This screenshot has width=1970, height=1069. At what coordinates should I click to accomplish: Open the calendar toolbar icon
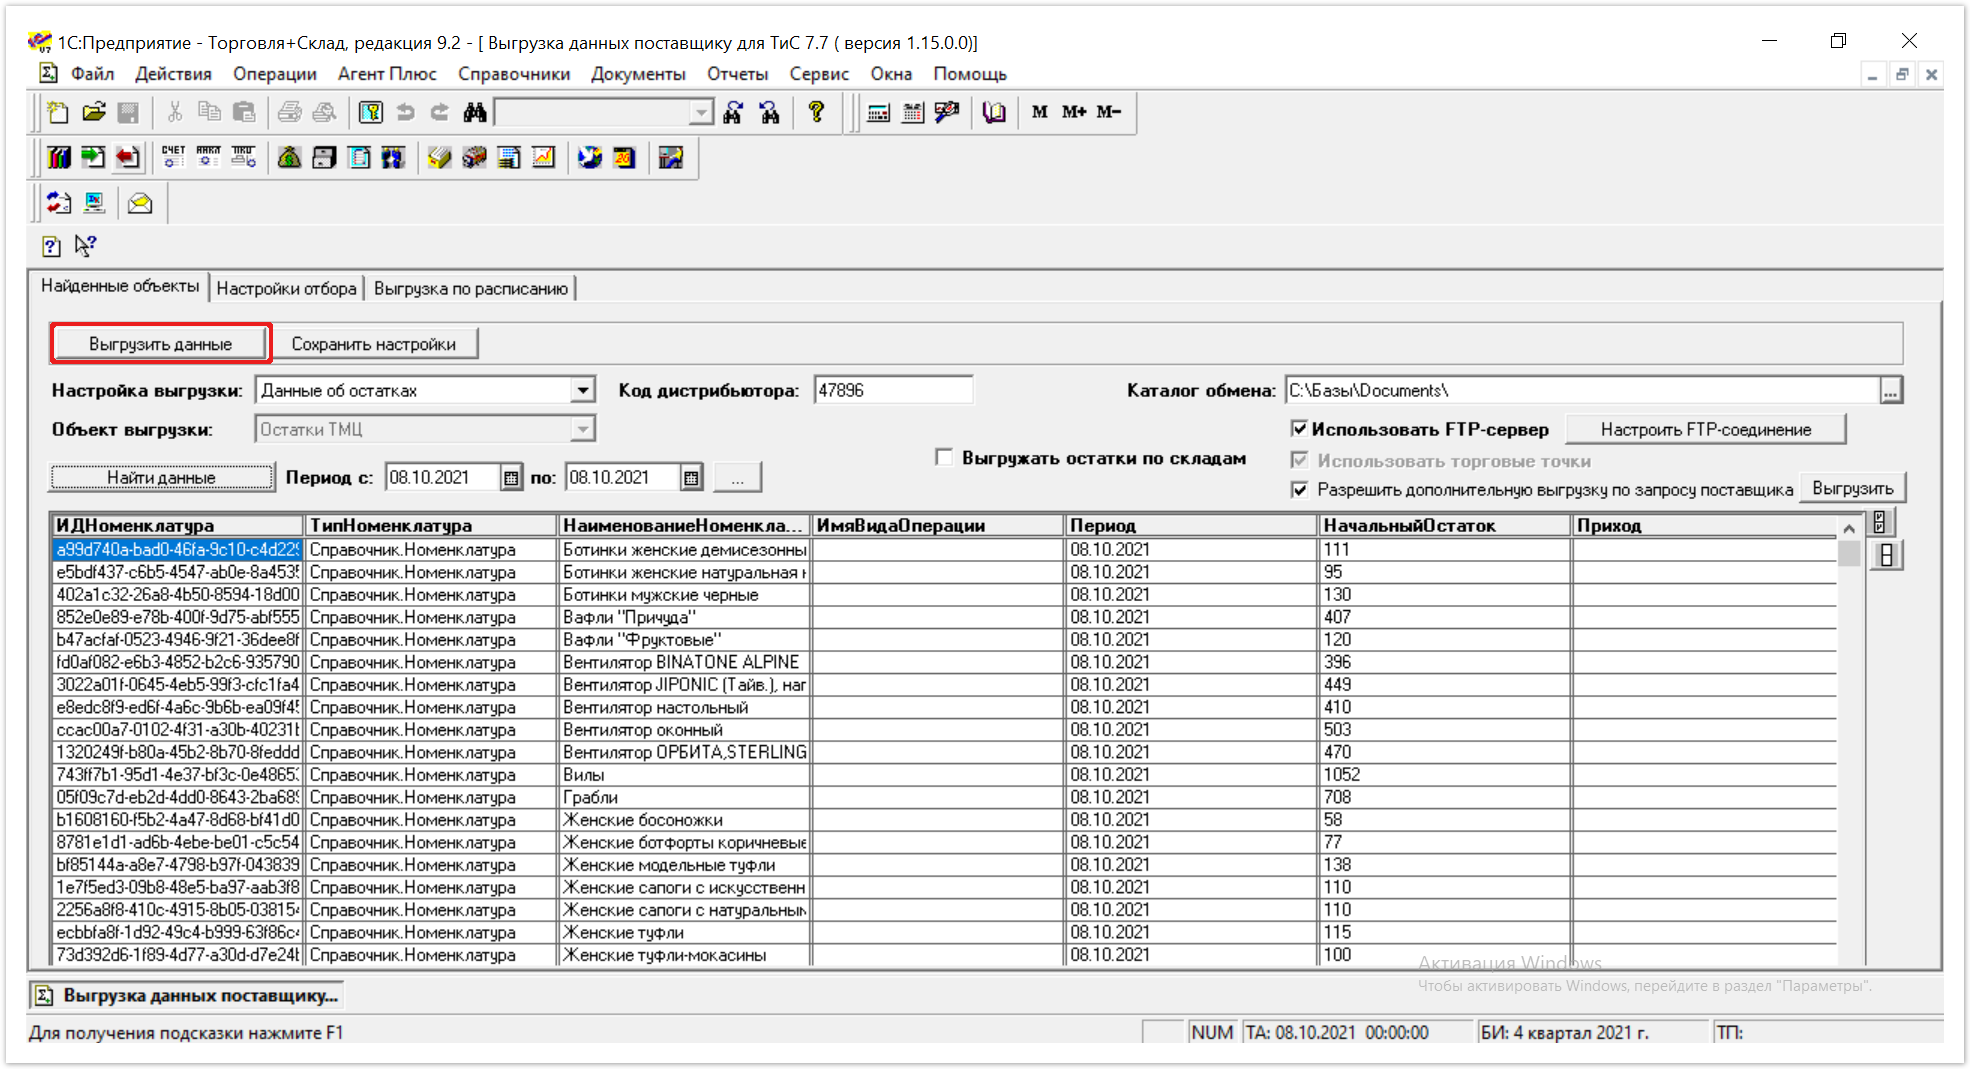912,112
